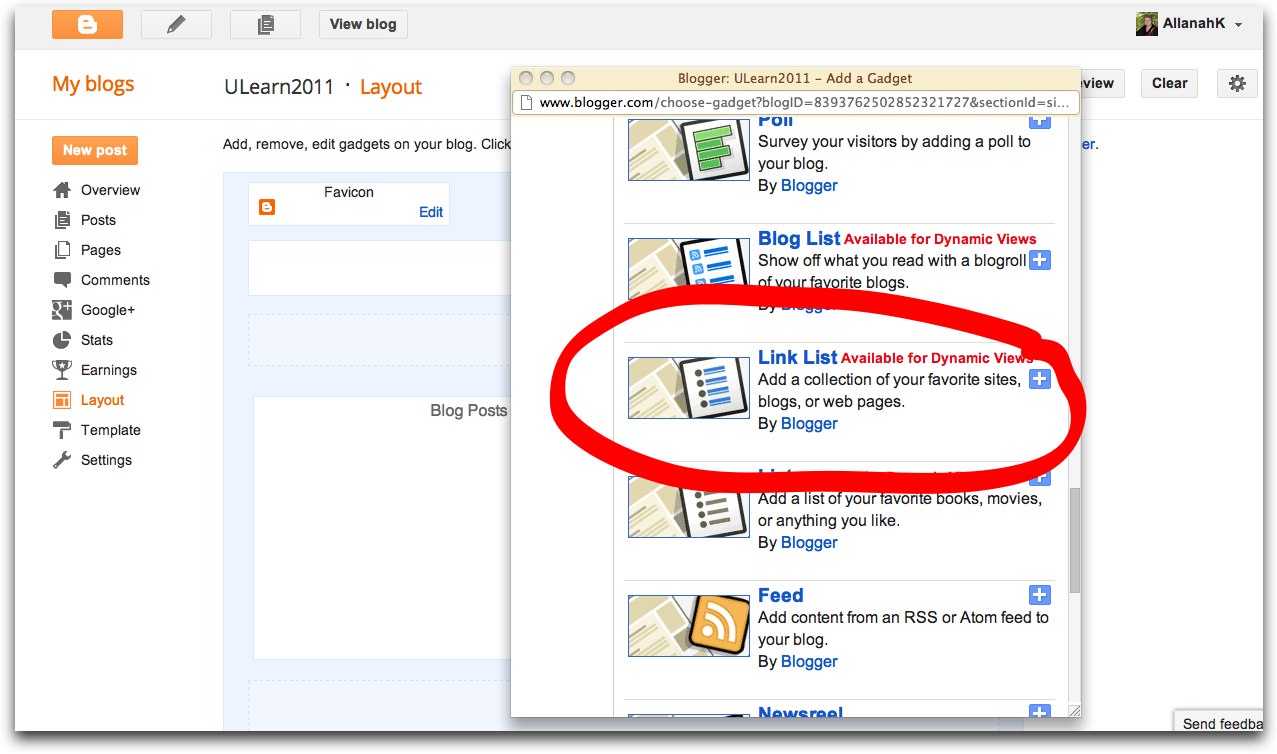Click Blogger author link under Poll
The width and height of the screenshot is (1277, 754).
809,185
